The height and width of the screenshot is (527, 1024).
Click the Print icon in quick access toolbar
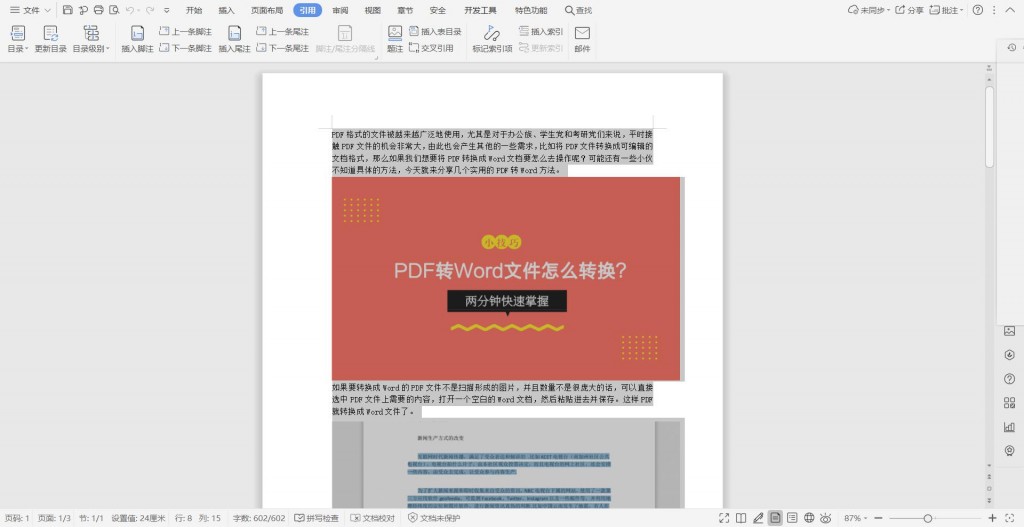pyautogui.click(x=99, y=10)
